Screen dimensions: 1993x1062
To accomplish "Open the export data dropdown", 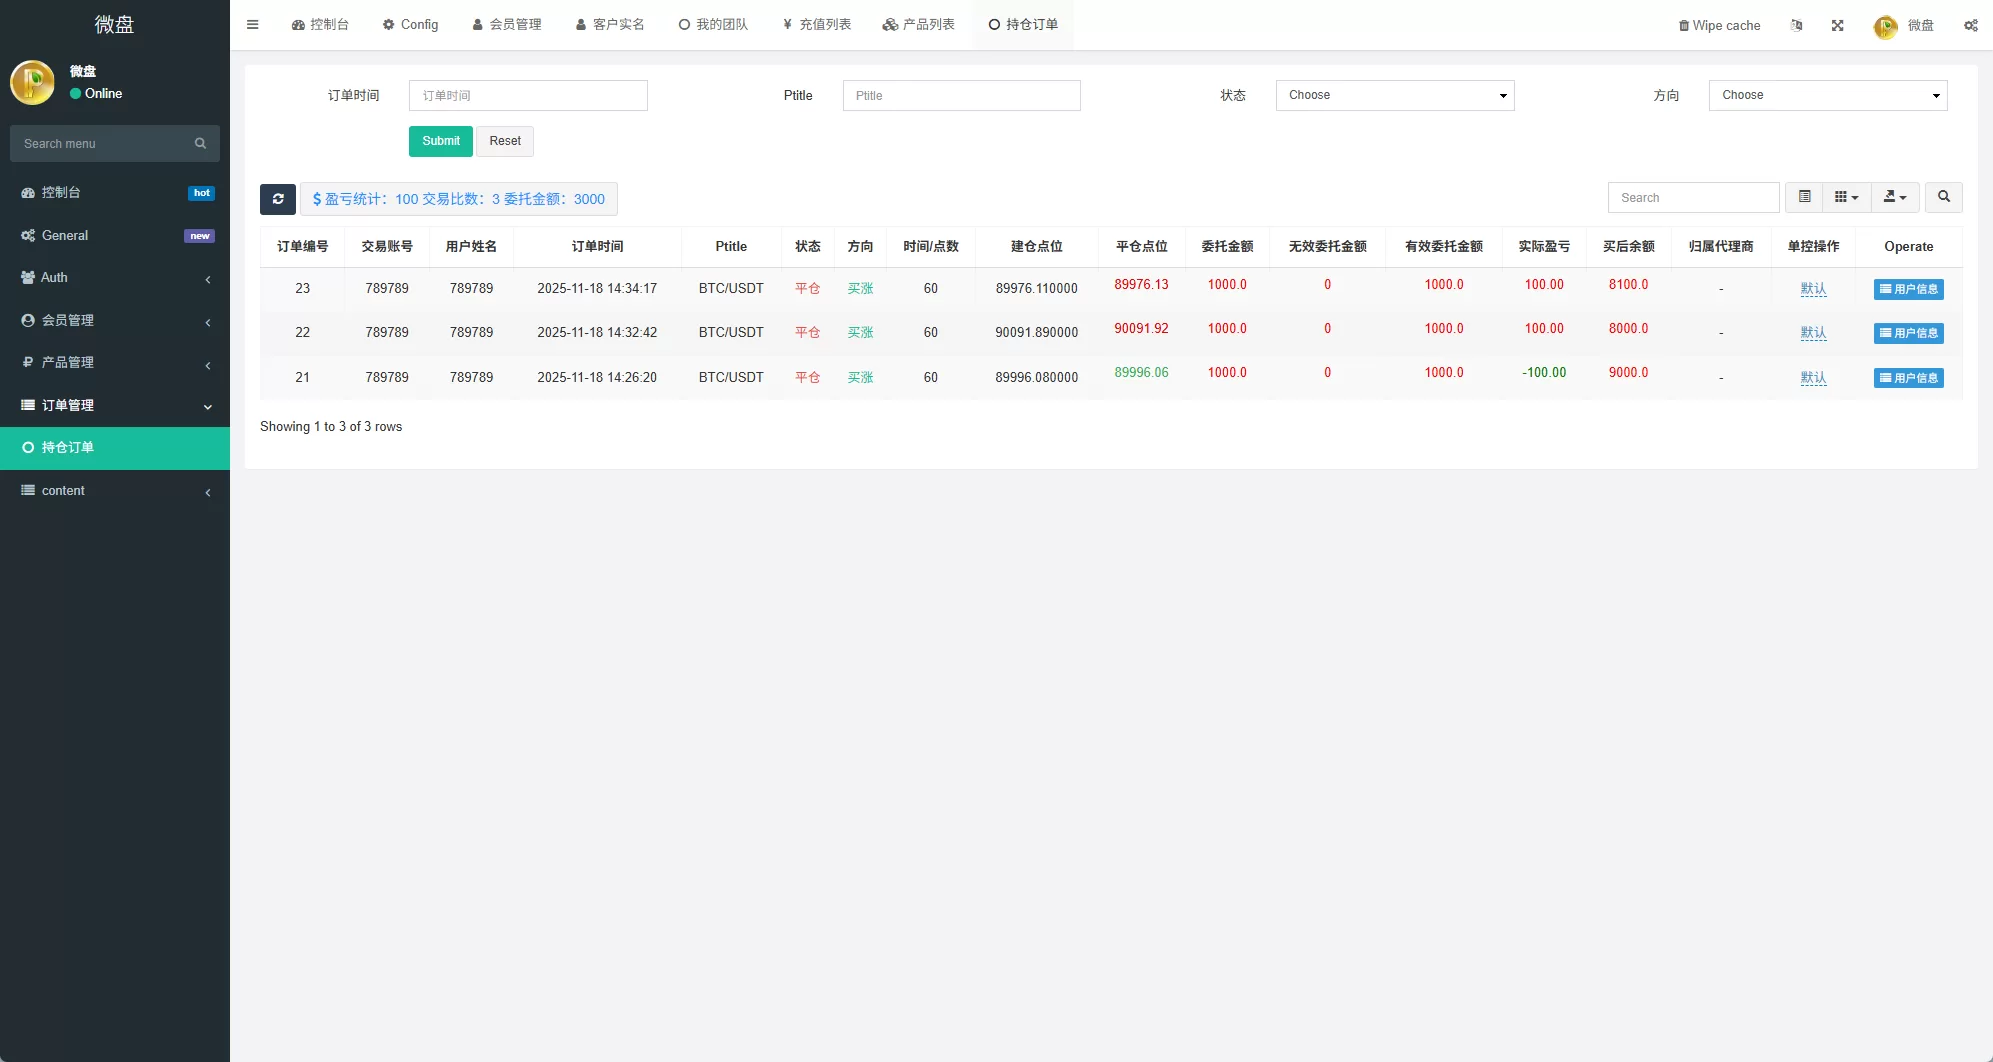I will tap(1894, 198).
